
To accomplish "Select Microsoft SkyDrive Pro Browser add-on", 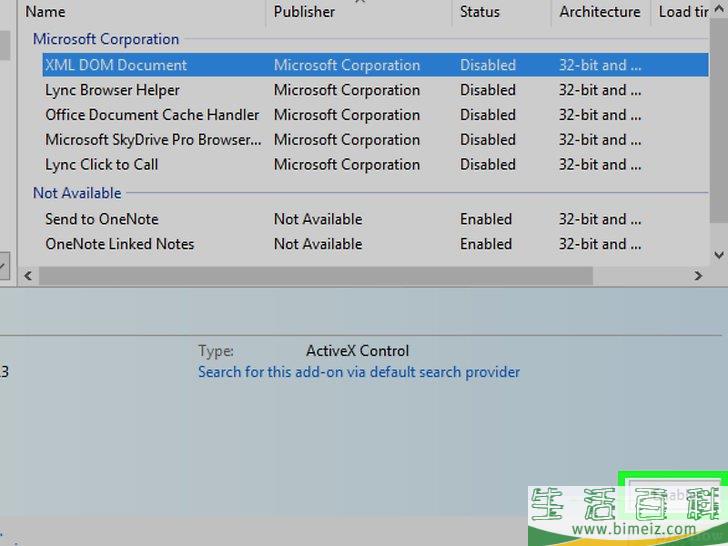I will coord(375,140).
